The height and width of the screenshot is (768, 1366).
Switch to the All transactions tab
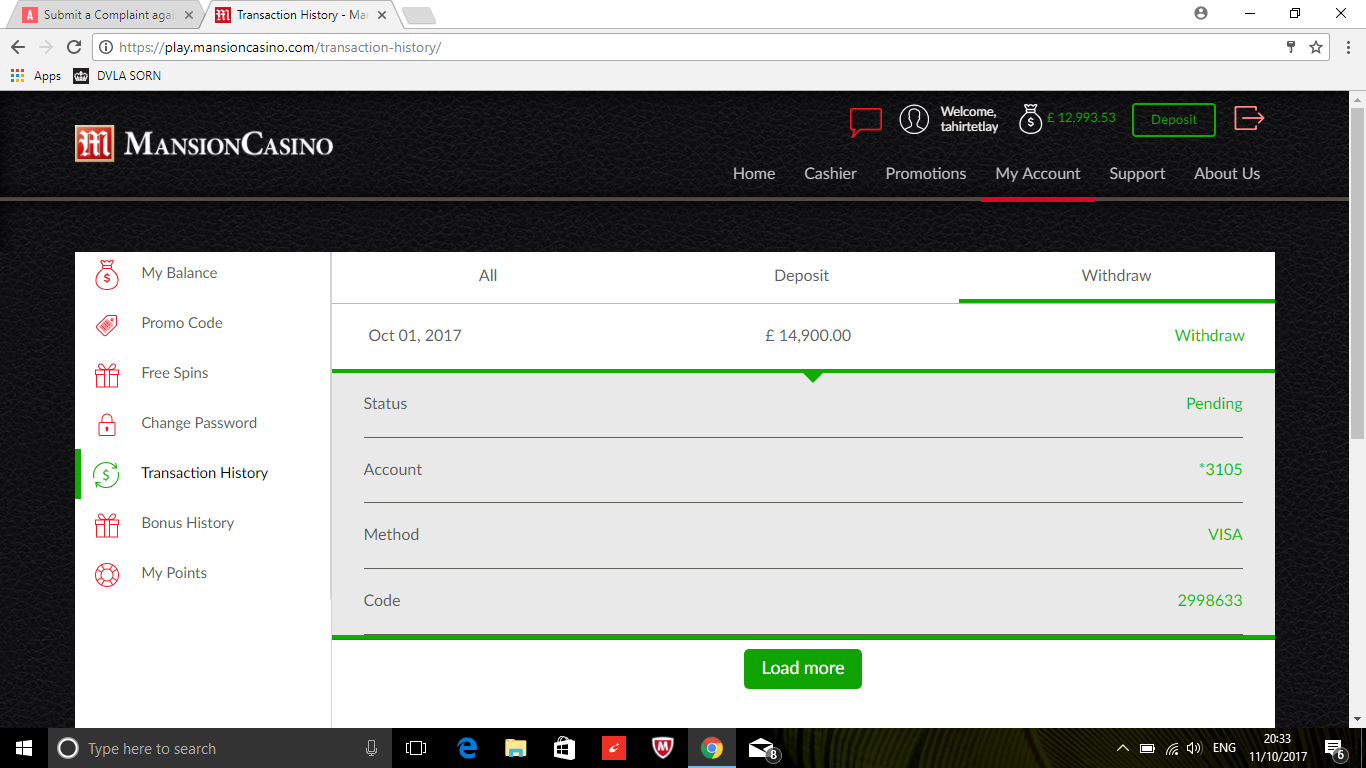point(488,276)
